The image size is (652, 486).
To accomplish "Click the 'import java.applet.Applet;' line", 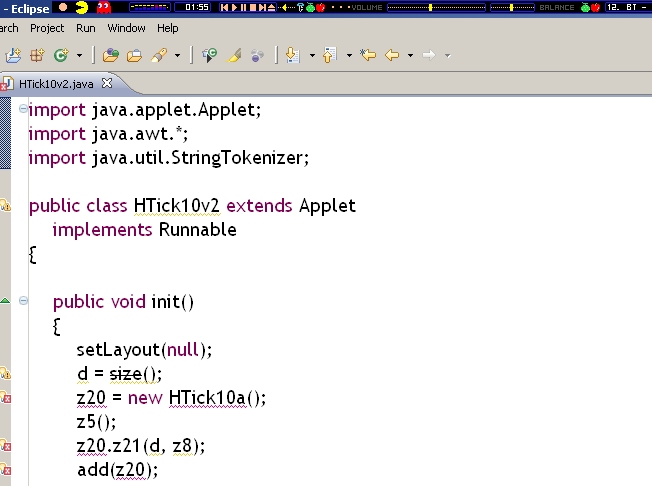I will (x=145, y=110).
